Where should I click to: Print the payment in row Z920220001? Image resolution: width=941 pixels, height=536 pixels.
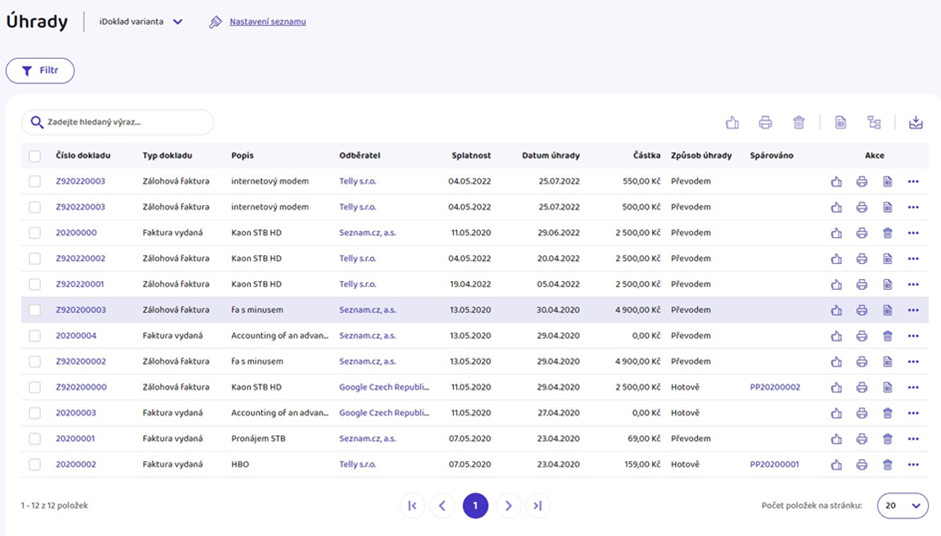(x=862, y=285)
